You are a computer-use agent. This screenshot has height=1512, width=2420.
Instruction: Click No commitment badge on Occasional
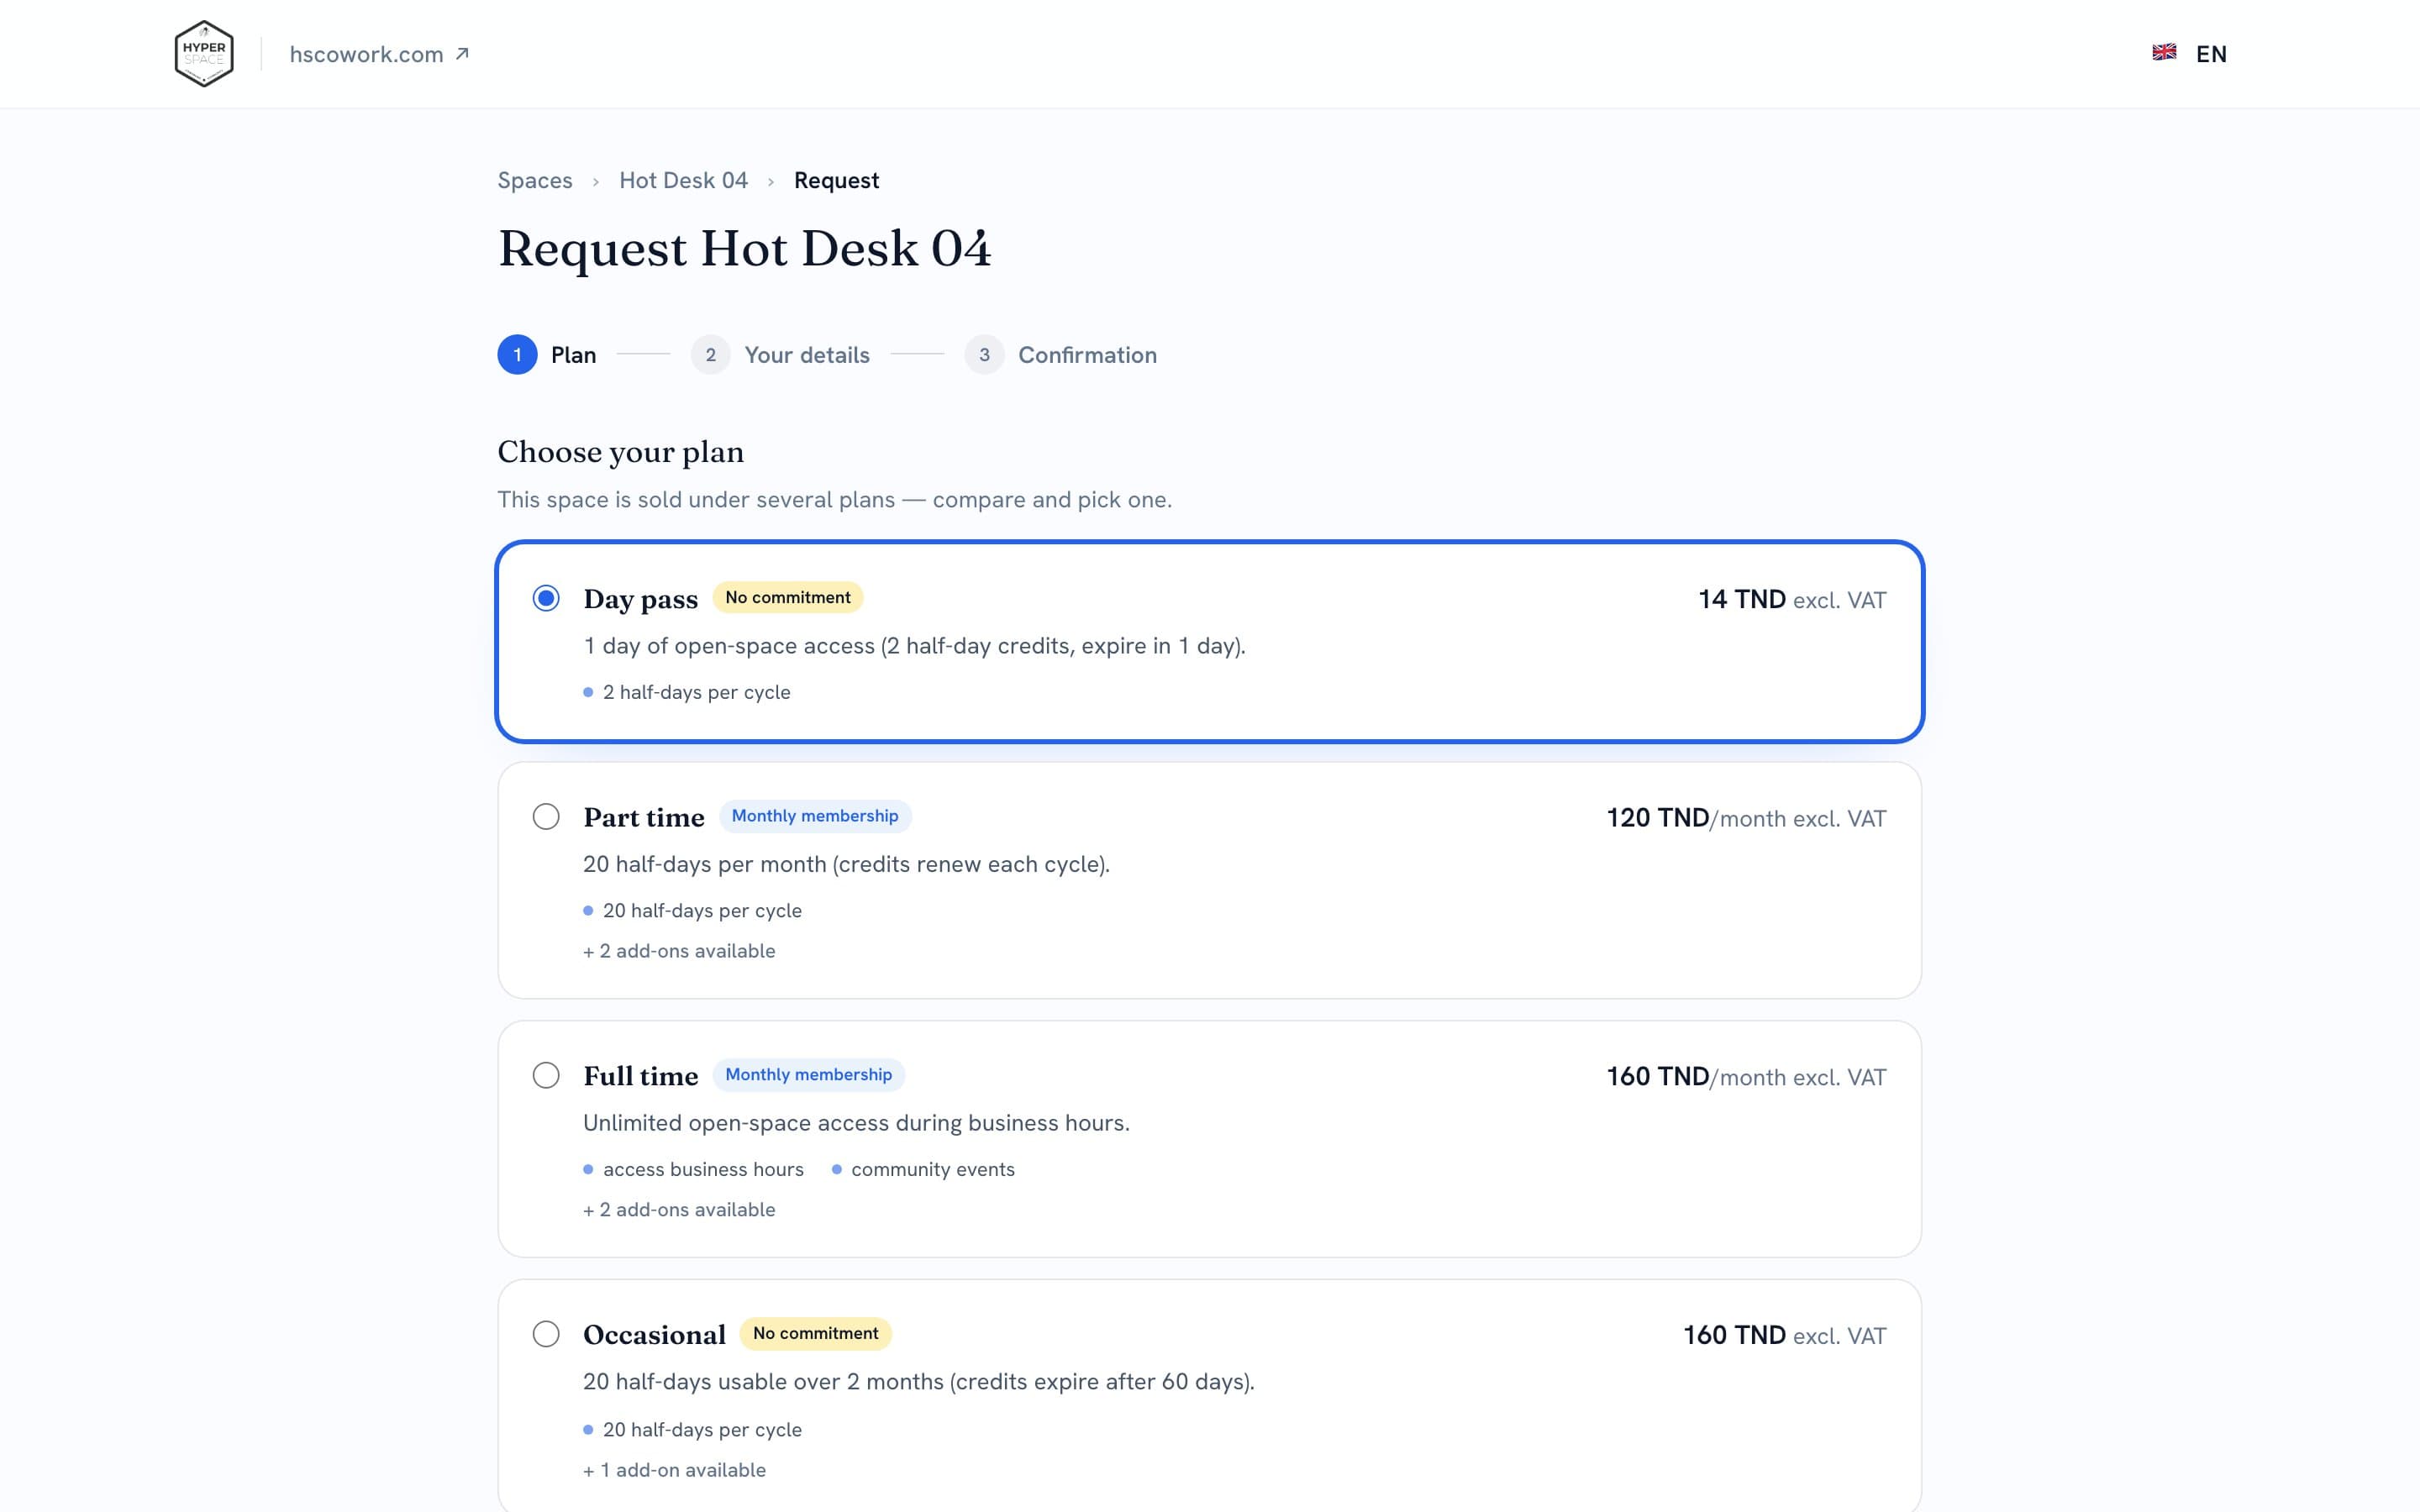coord(815,1333)
